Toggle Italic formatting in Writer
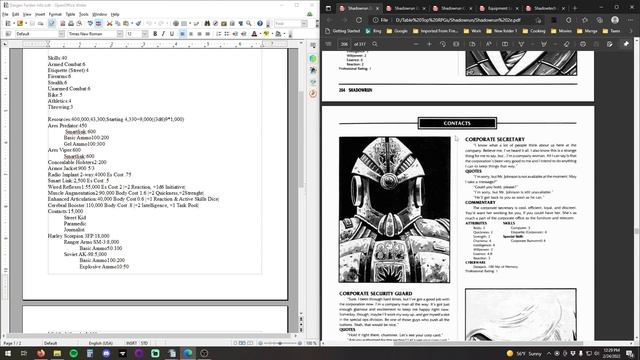This screenshot has height=360, width=640. (x=163, y=34)
